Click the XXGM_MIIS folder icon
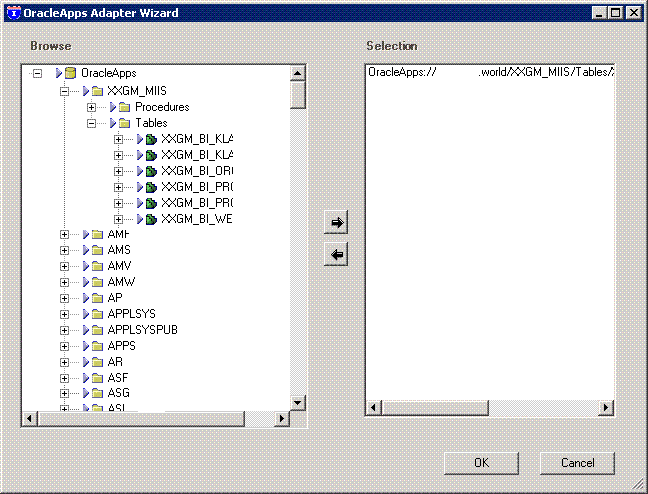The image size is (648, 494). (98, 91)
